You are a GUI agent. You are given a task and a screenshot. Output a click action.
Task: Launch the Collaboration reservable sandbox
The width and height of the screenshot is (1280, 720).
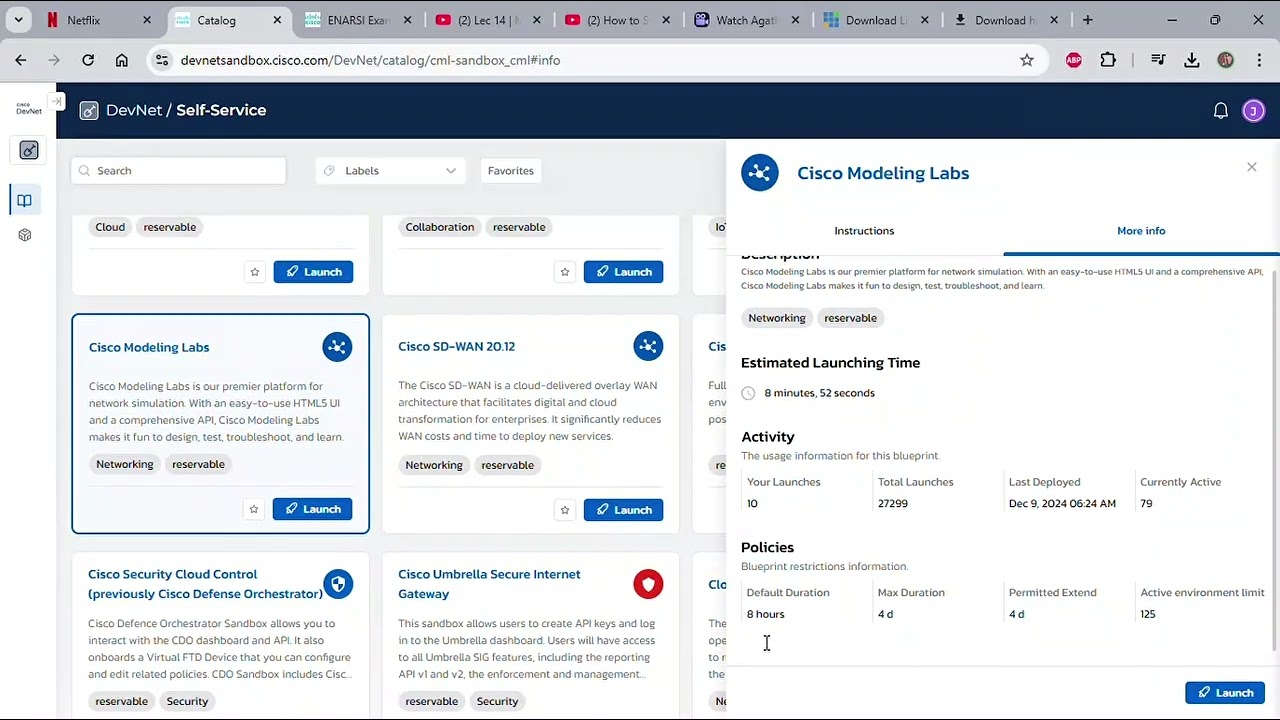click(623, 272)
